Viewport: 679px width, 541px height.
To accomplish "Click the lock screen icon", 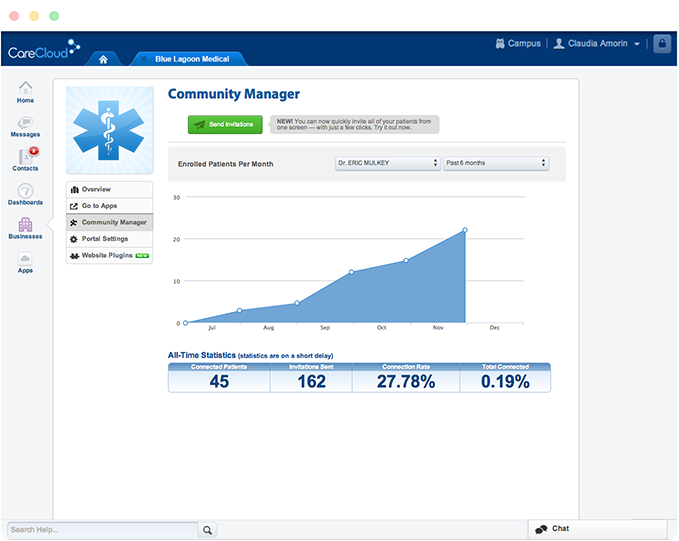I will click(662, 43).
